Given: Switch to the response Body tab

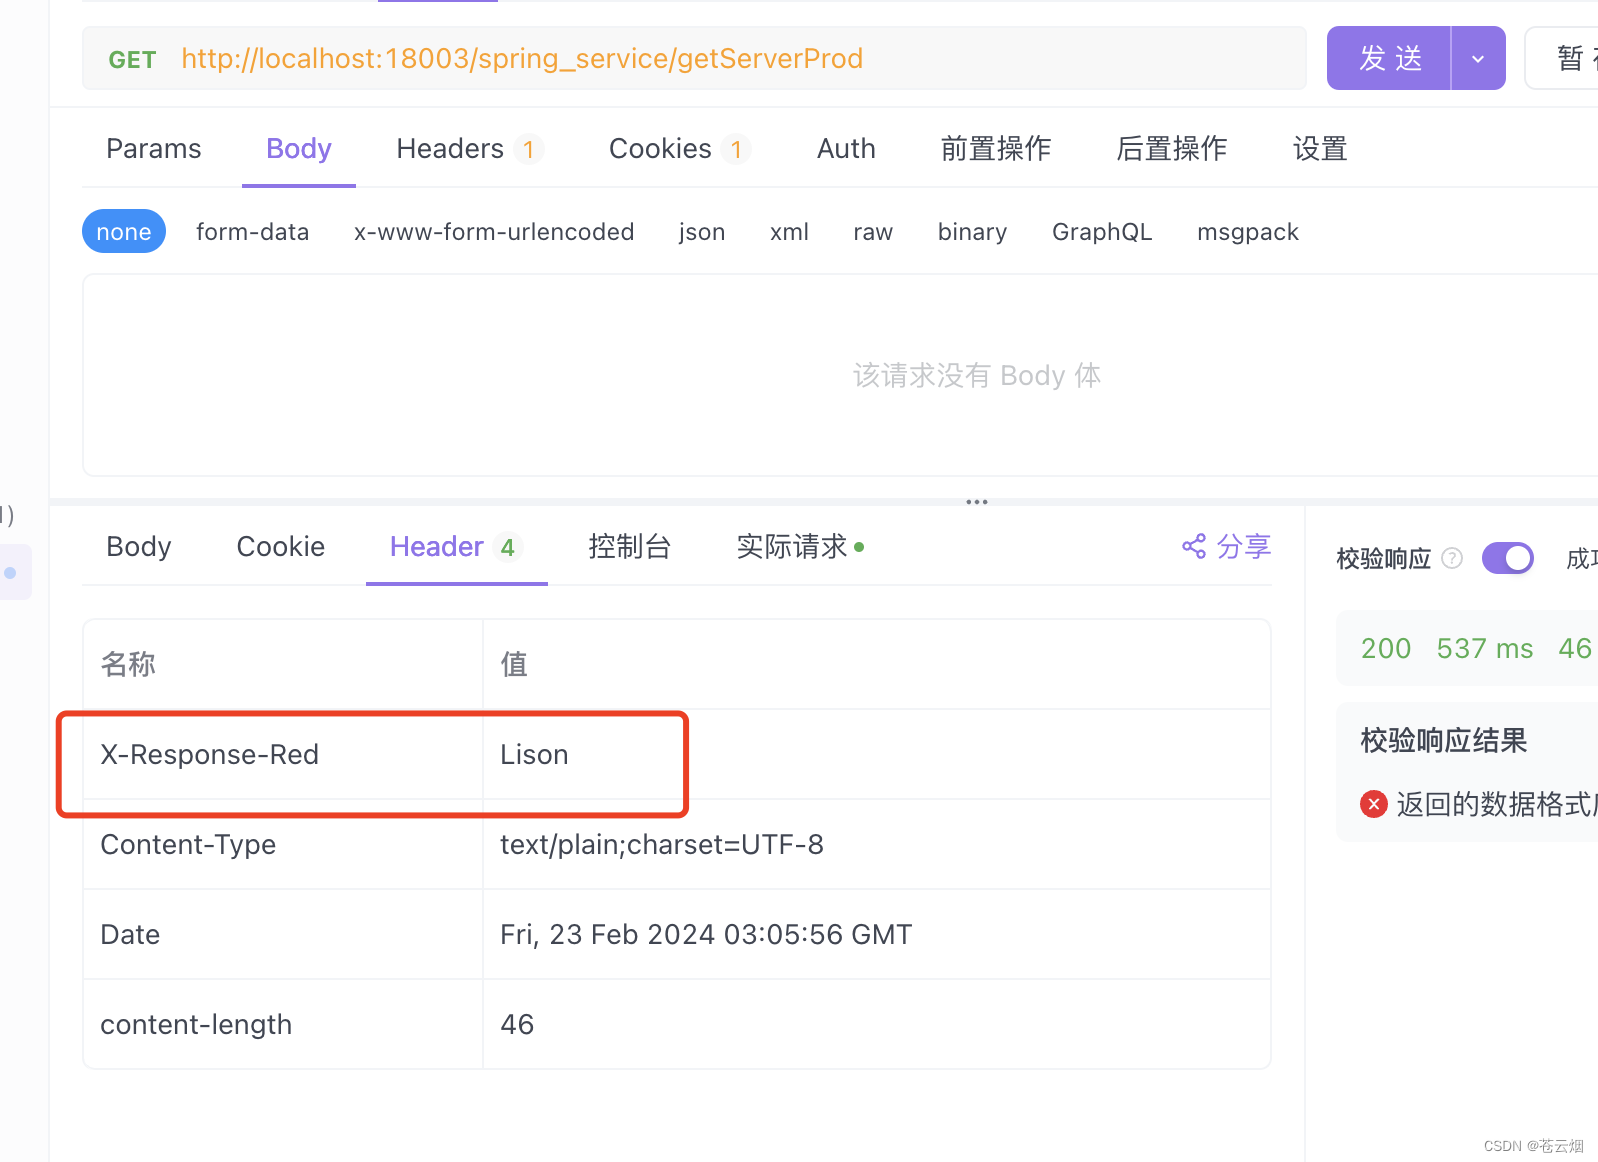Looking at the screenshot, I should 139,546.
